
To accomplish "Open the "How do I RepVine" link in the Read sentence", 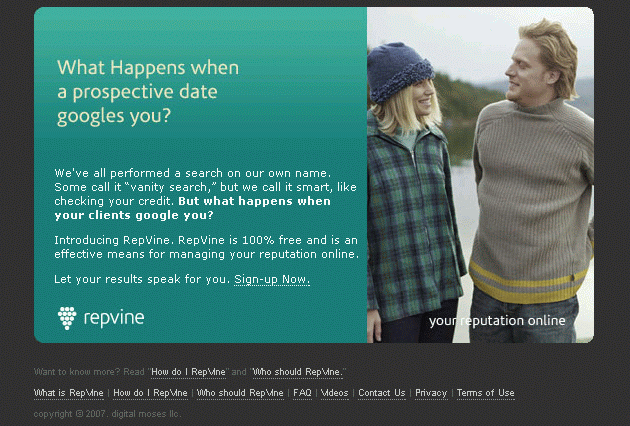I will pos(188,372).
